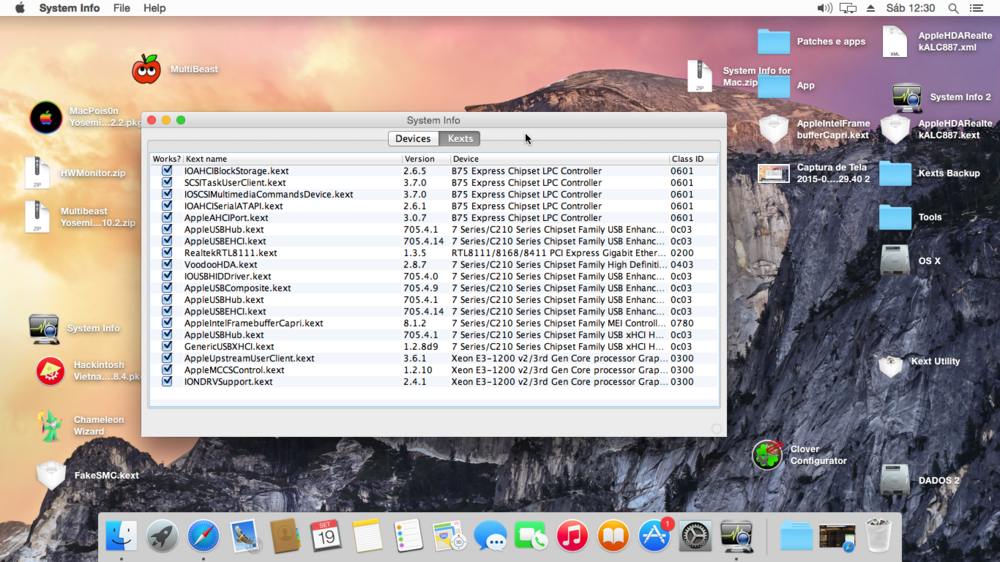Select the Kexts tab
Viewport: 1000px width, 562px height.
click(x=460, y=139)
